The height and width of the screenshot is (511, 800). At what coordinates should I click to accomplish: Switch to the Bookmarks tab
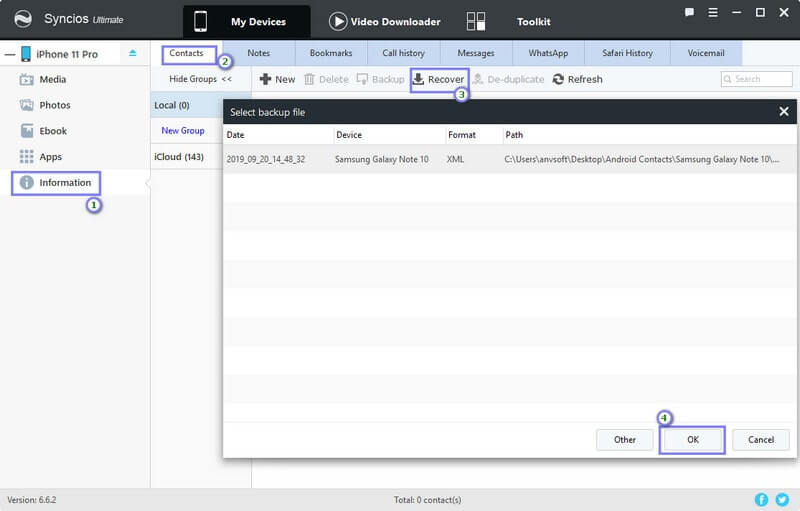tap(331, 53)
